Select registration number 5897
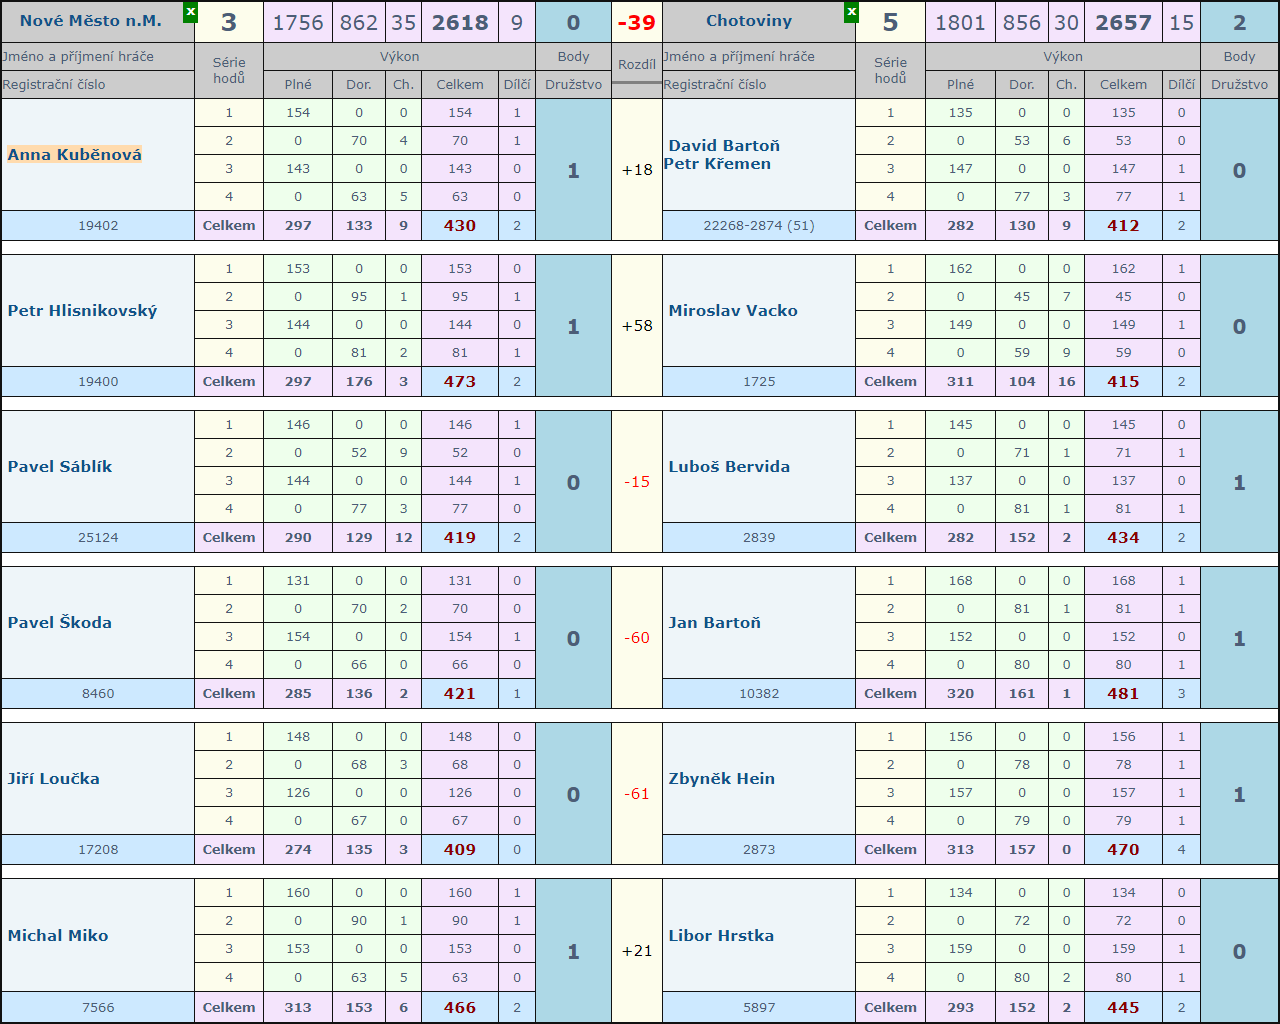Image resolution: width=1280 pixels, height=1024 pixels. pos(759,1008)
